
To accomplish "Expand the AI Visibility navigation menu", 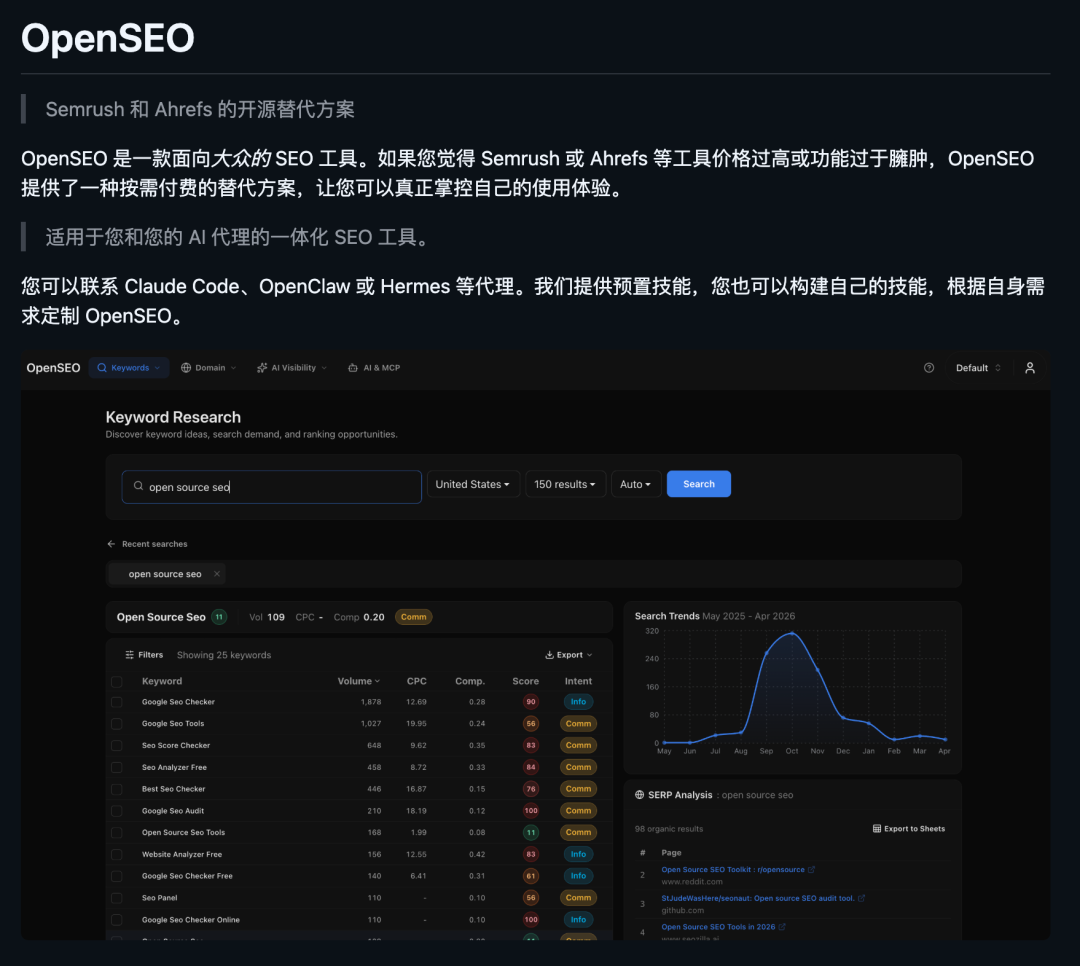I will click(291, 368).
